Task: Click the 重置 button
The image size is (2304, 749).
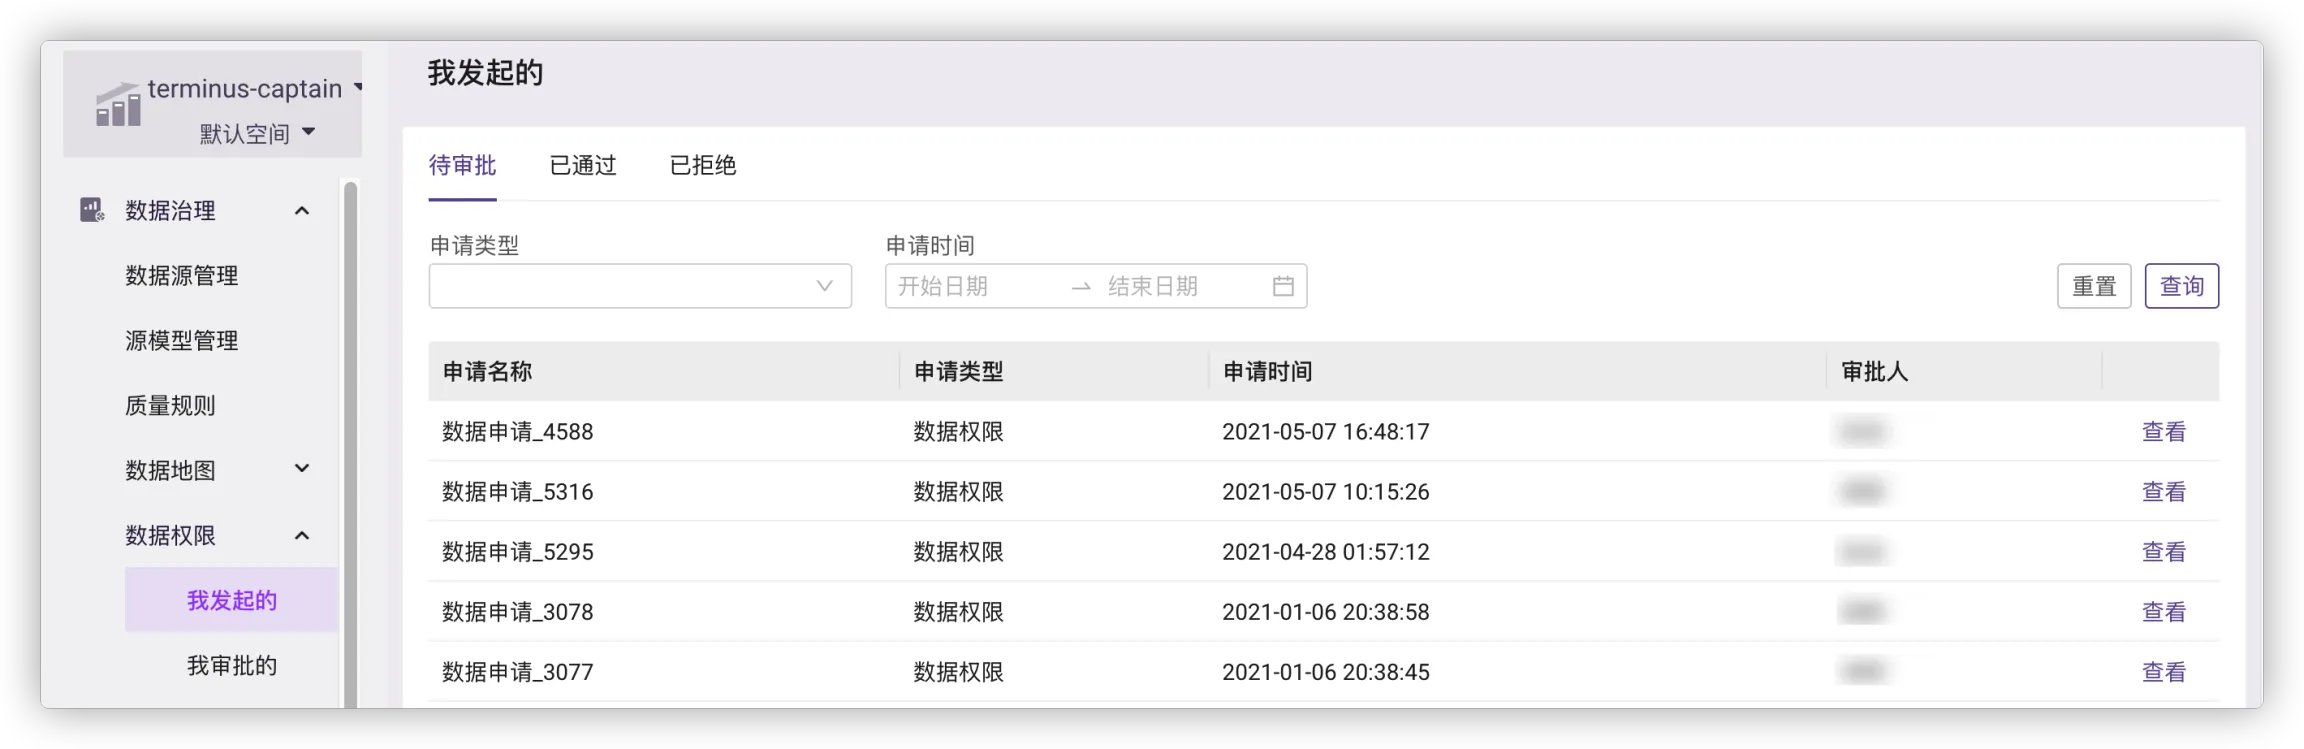Action: click(x=2093, y=287)
